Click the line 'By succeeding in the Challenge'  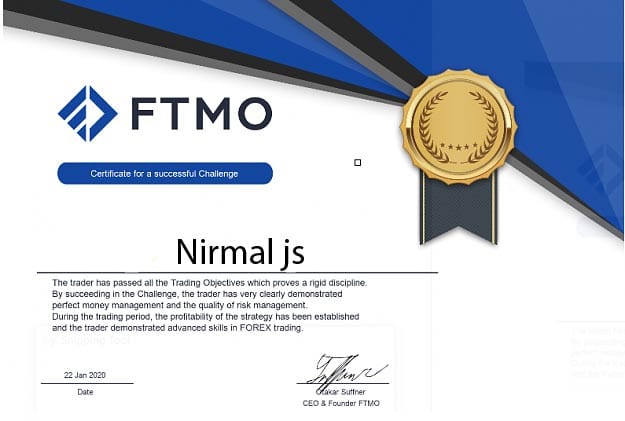pos(197,294)
